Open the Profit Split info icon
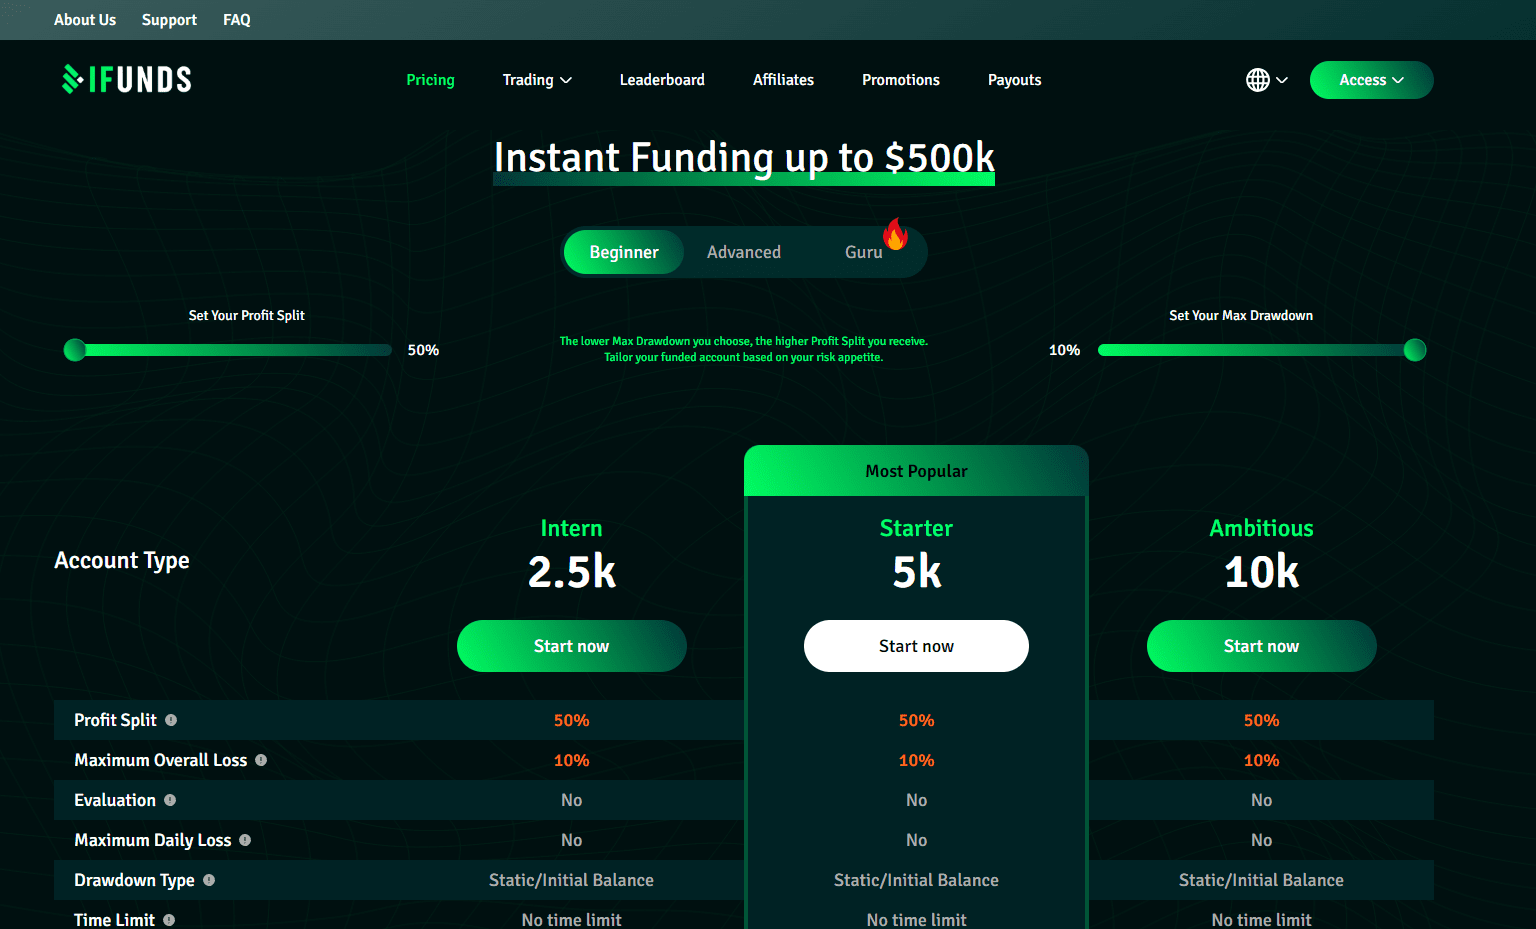The width and height of the screenshot is (1536, 929). tap(171, 720)
